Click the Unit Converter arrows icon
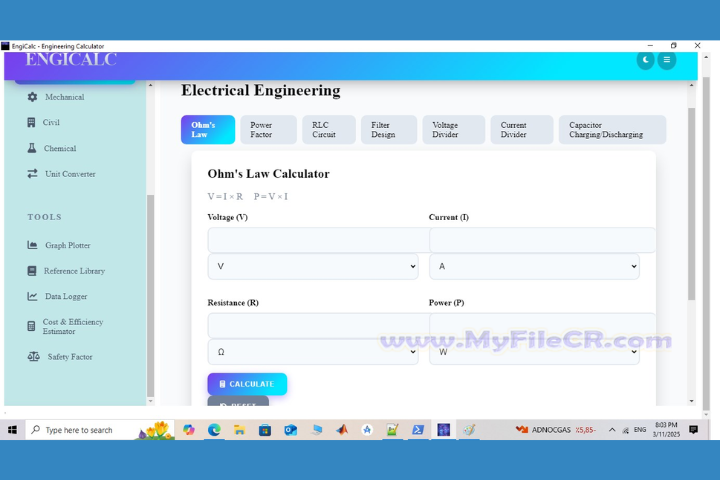The width and height of the screenshot is (720, 480). click(x=32, y=174)
